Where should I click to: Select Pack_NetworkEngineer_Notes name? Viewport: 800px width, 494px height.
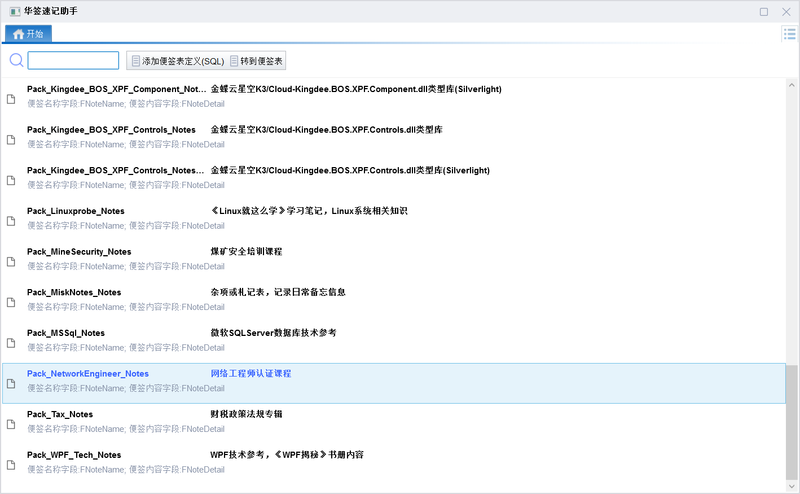coord(88,374)
